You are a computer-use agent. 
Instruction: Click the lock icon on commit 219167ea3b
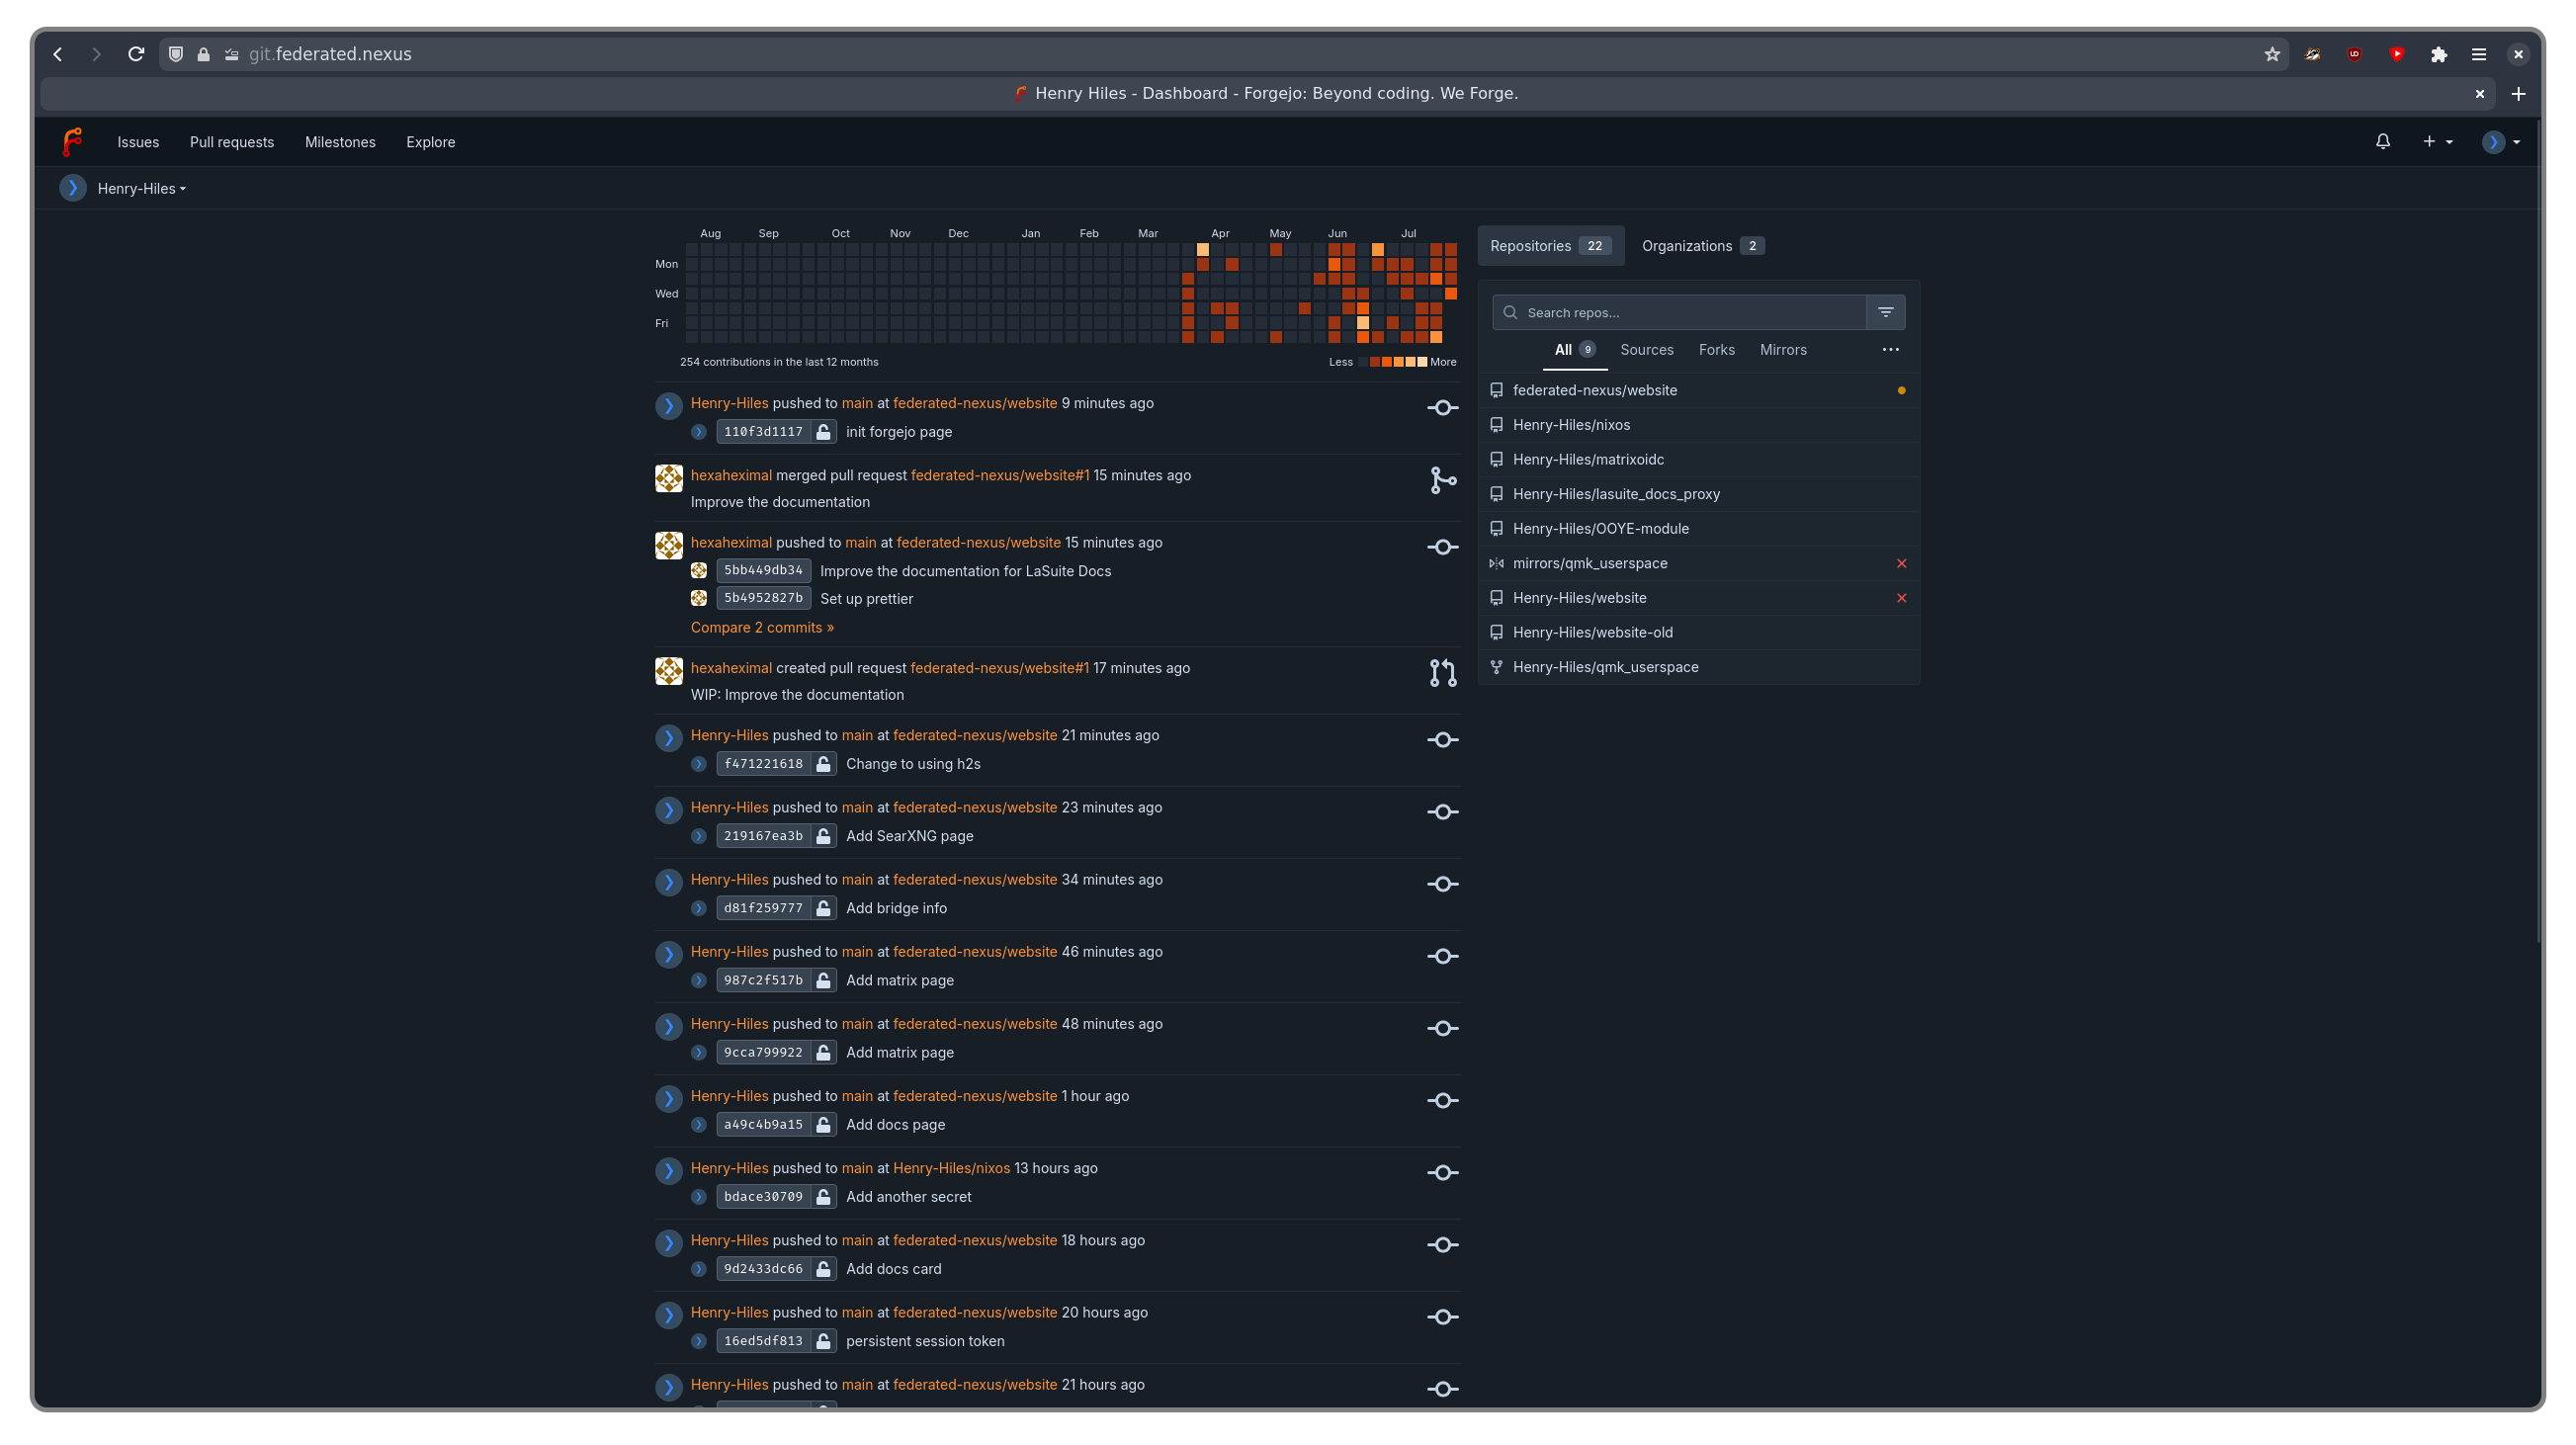(x=823, y=836)
